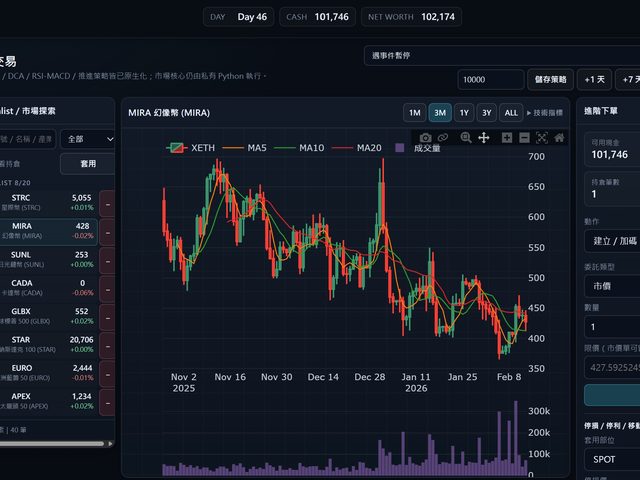The height and width of the screenshot is (480, 640).
Task: Select the EURO watchlist row
Action: (48, 374)
